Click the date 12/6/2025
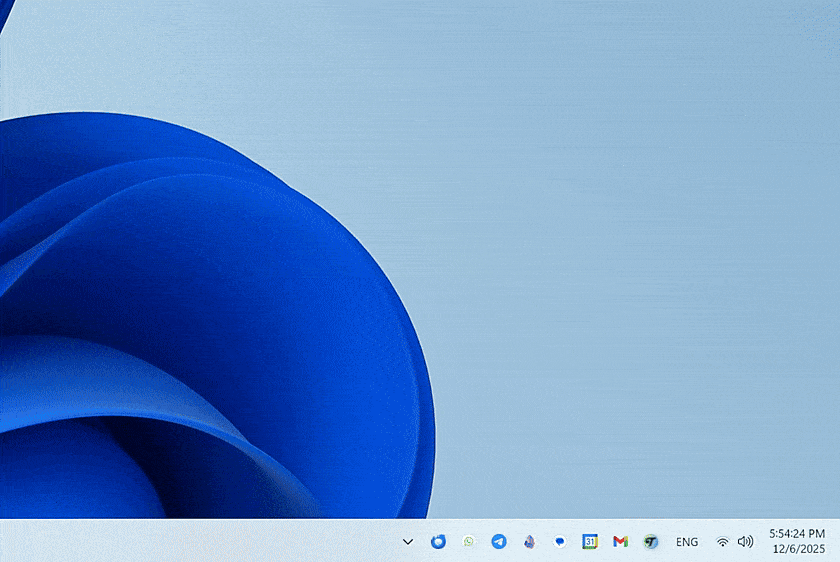840x562 pixels. pyautogui.click(x=798, y=549)
